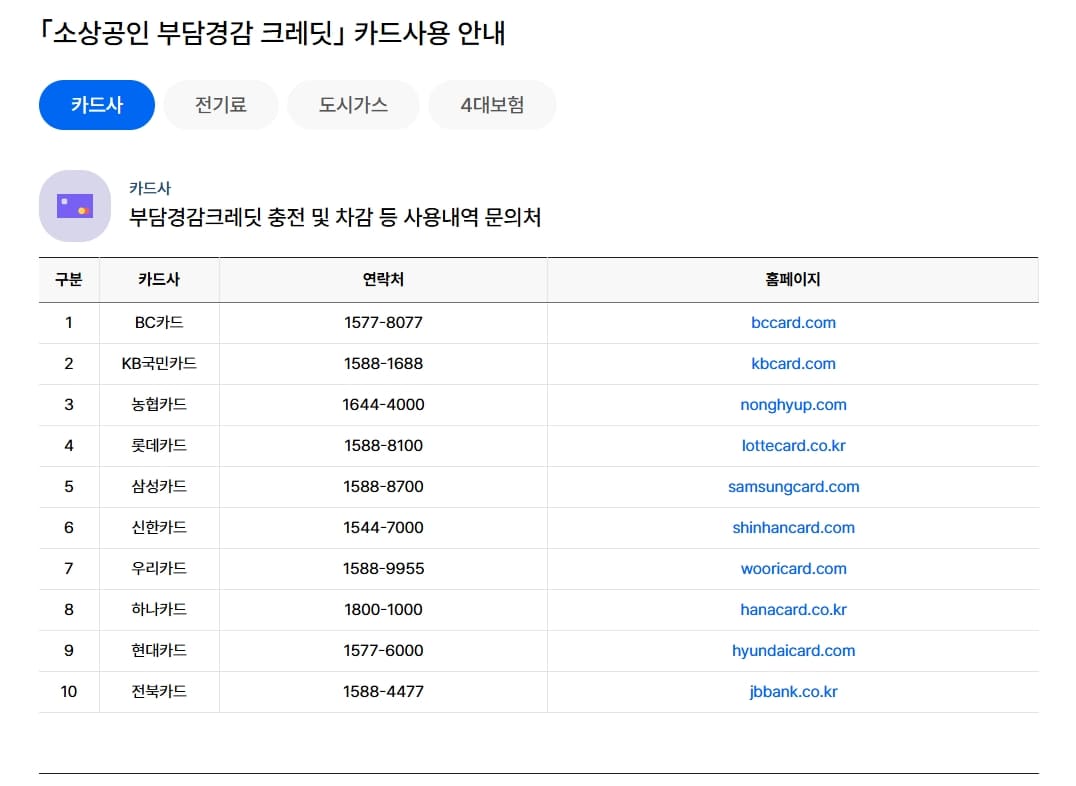Screen dimensions: 1076x786
Task: Click the 전북카드 name cell
Action: point(159,692)
